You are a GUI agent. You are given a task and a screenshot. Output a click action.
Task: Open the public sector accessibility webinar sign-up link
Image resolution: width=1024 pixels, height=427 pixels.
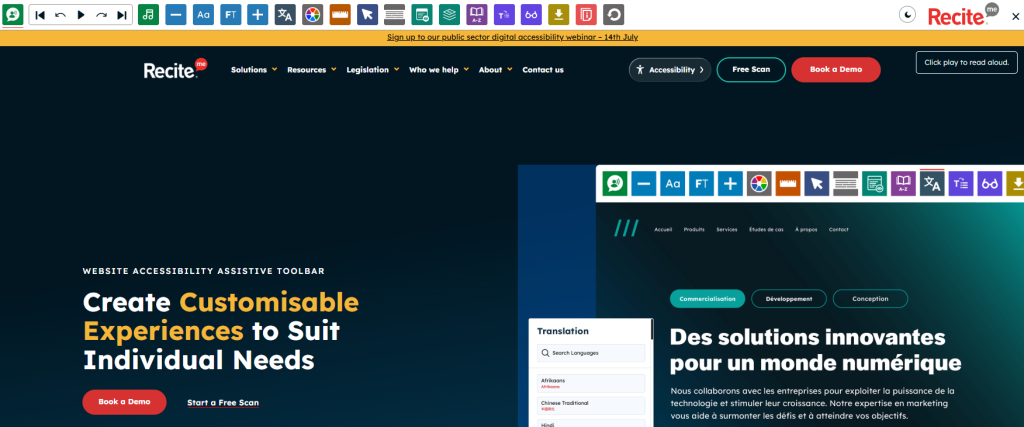pos(513,37)
